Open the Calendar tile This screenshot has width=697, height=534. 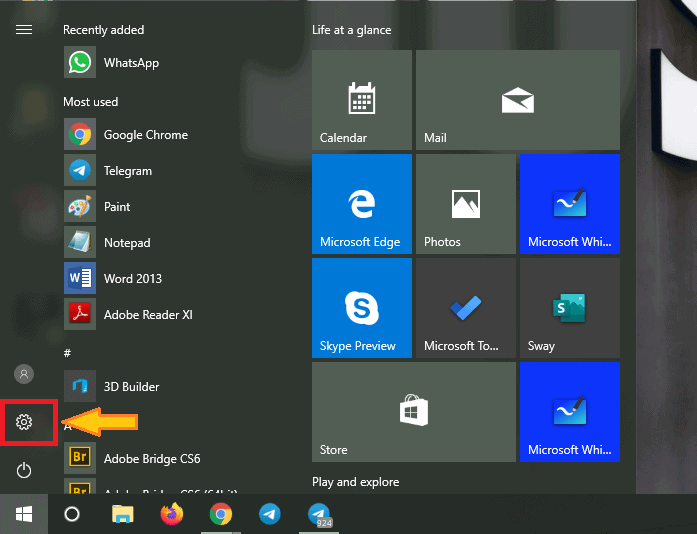pos(362,100)
